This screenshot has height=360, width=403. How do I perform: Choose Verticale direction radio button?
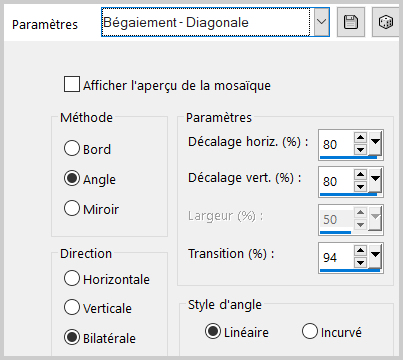(72, 307)
